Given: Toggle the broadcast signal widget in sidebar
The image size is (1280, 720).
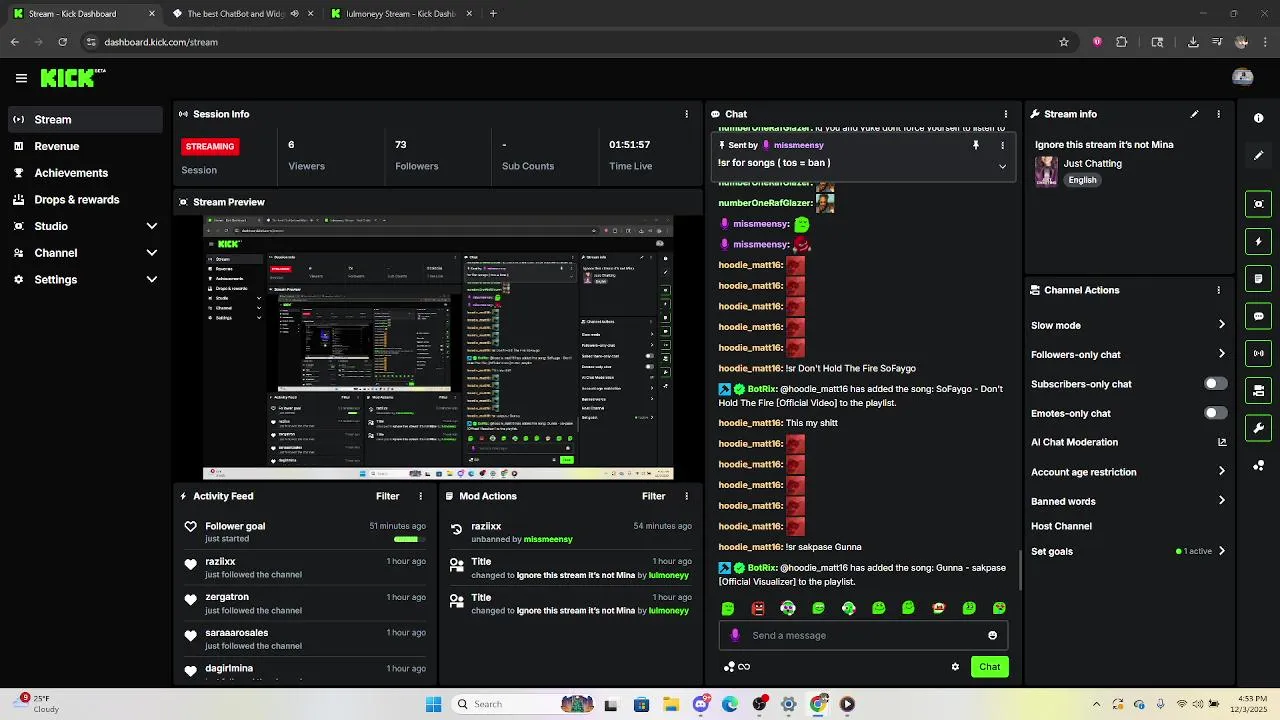Looking at the screenshot, I should (1259, 353).
